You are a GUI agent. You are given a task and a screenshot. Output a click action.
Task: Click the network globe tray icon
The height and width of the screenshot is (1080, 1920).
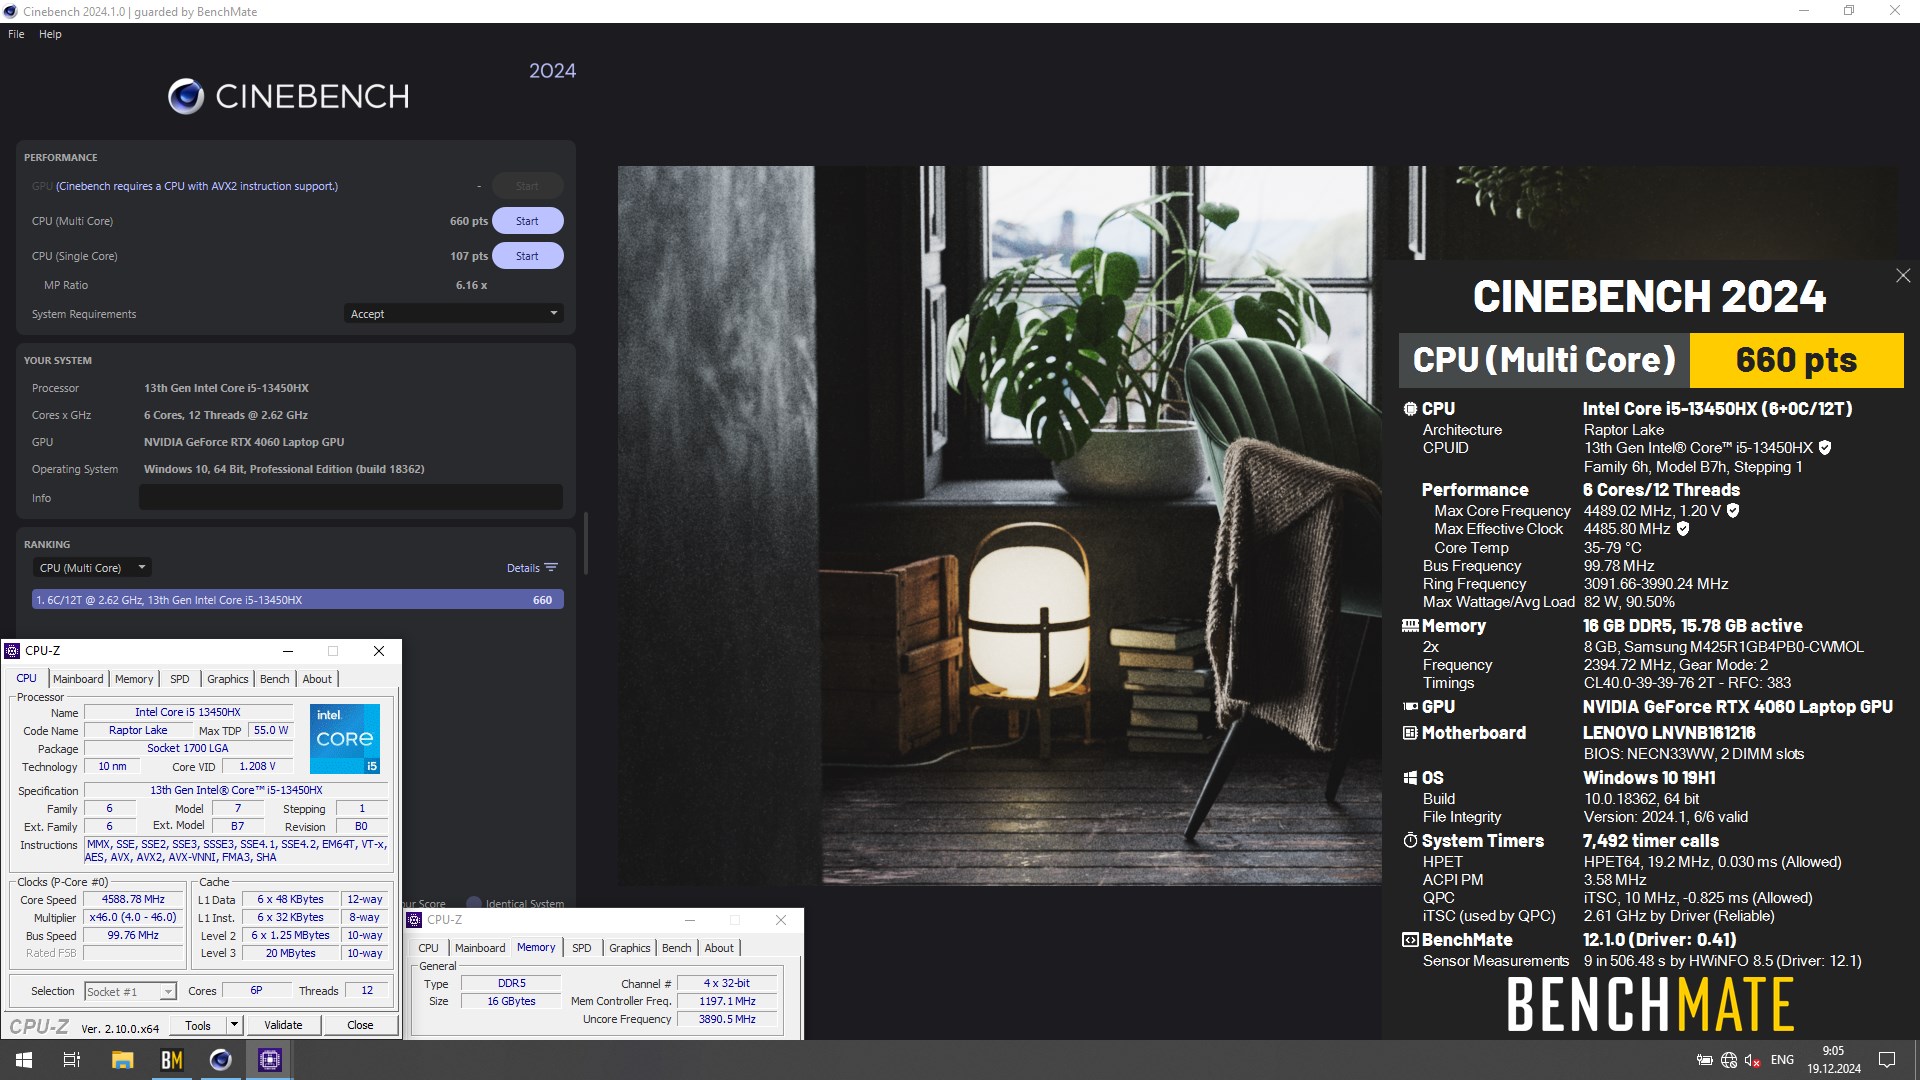(x=1729, y=1060)
